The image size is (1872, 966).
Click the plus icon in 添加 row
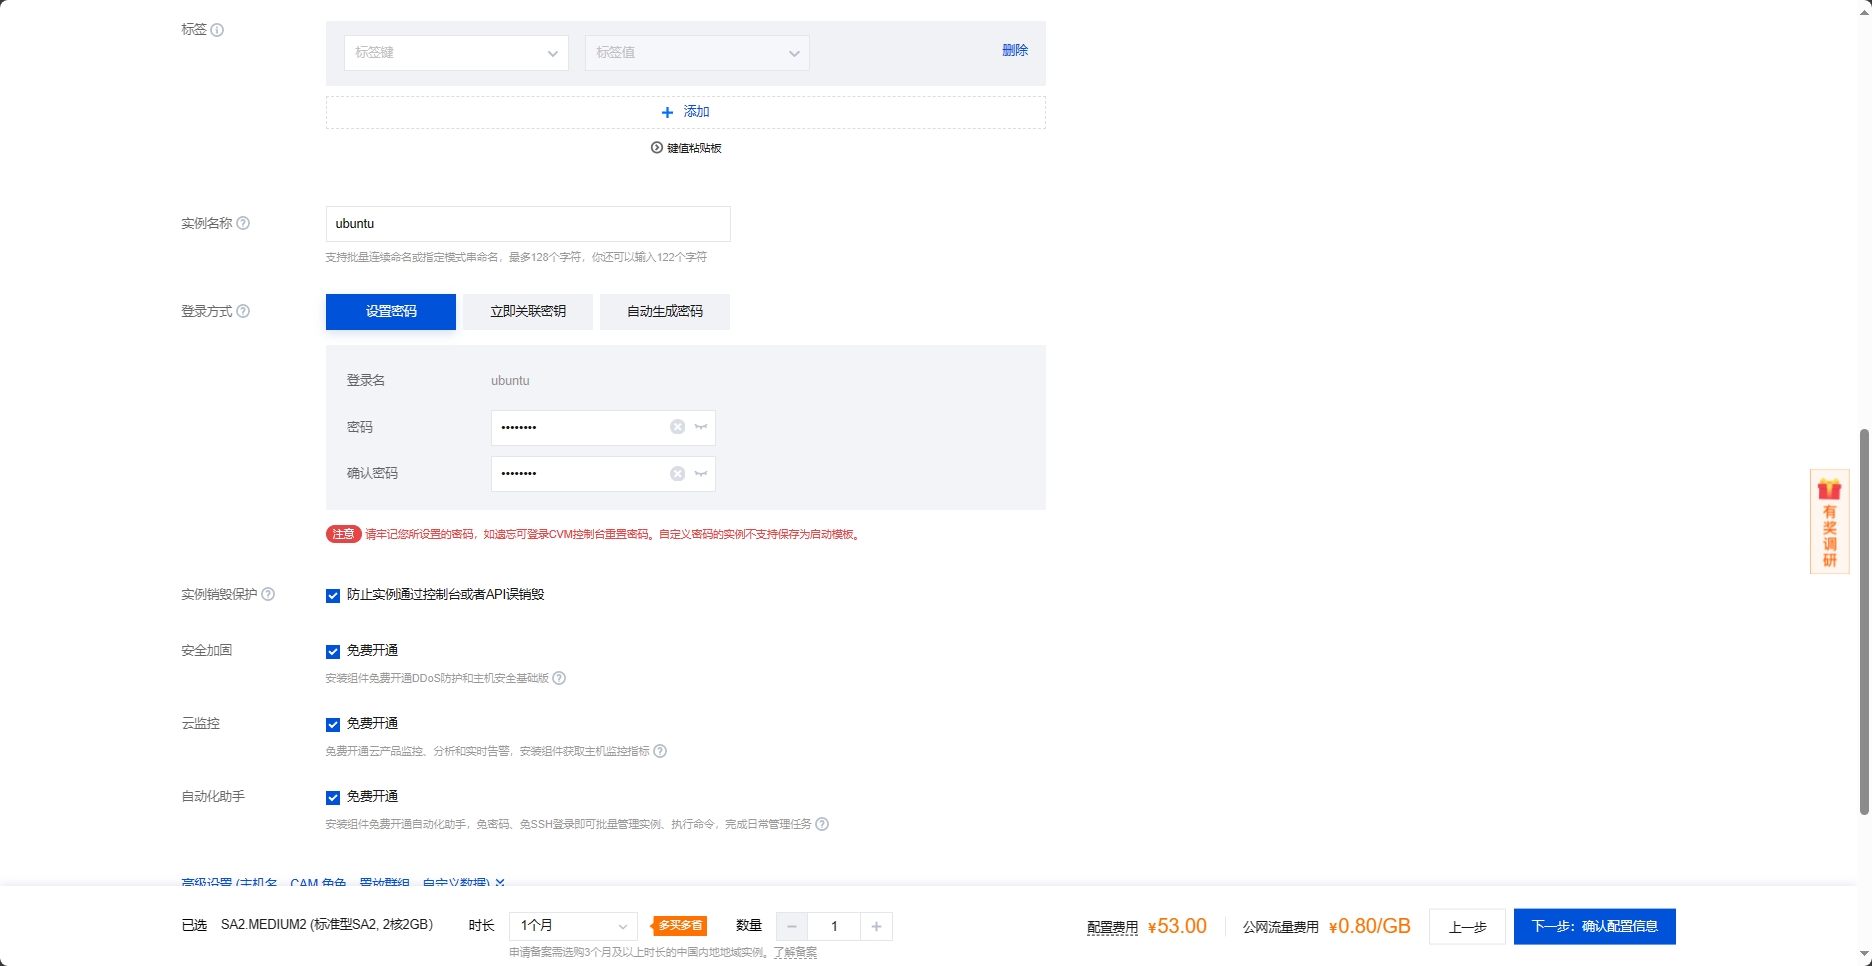667,112
